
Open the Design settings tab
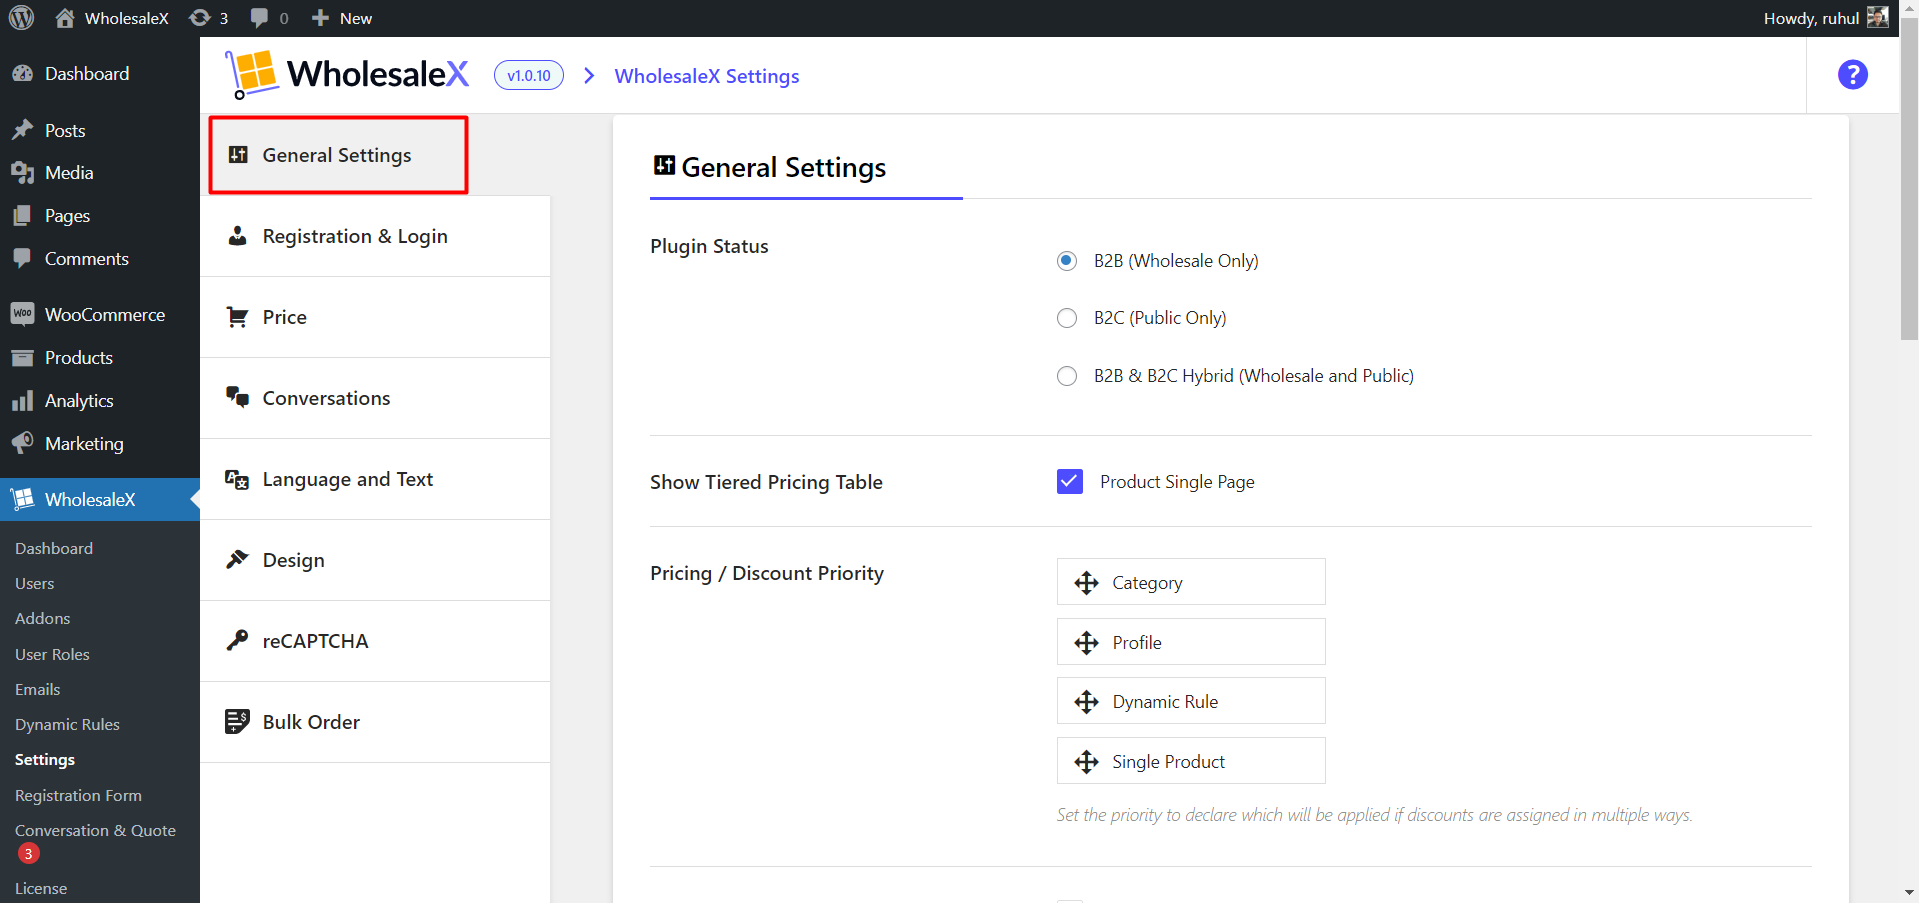coord(375,560)
